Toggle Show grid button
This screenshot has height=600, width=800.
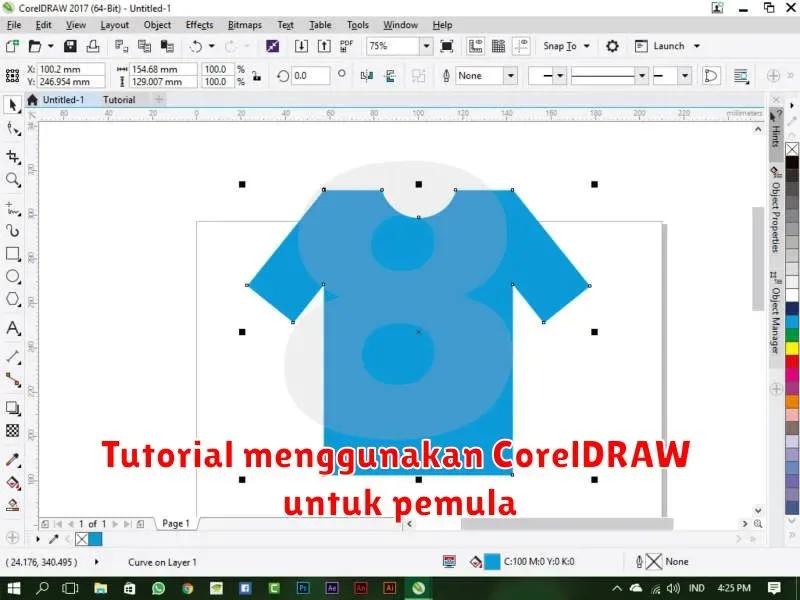(498, 46)
